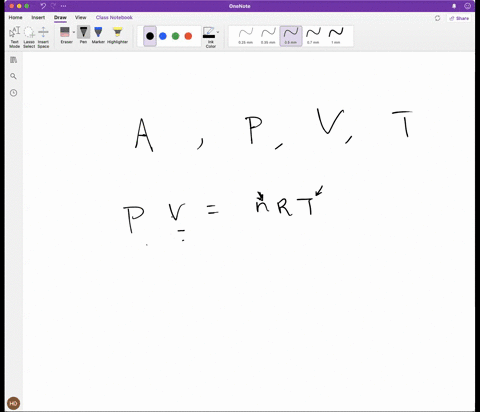Toggle Text Mode on
480x412 pixels.
pyautogui.click(x=15, y=37)
